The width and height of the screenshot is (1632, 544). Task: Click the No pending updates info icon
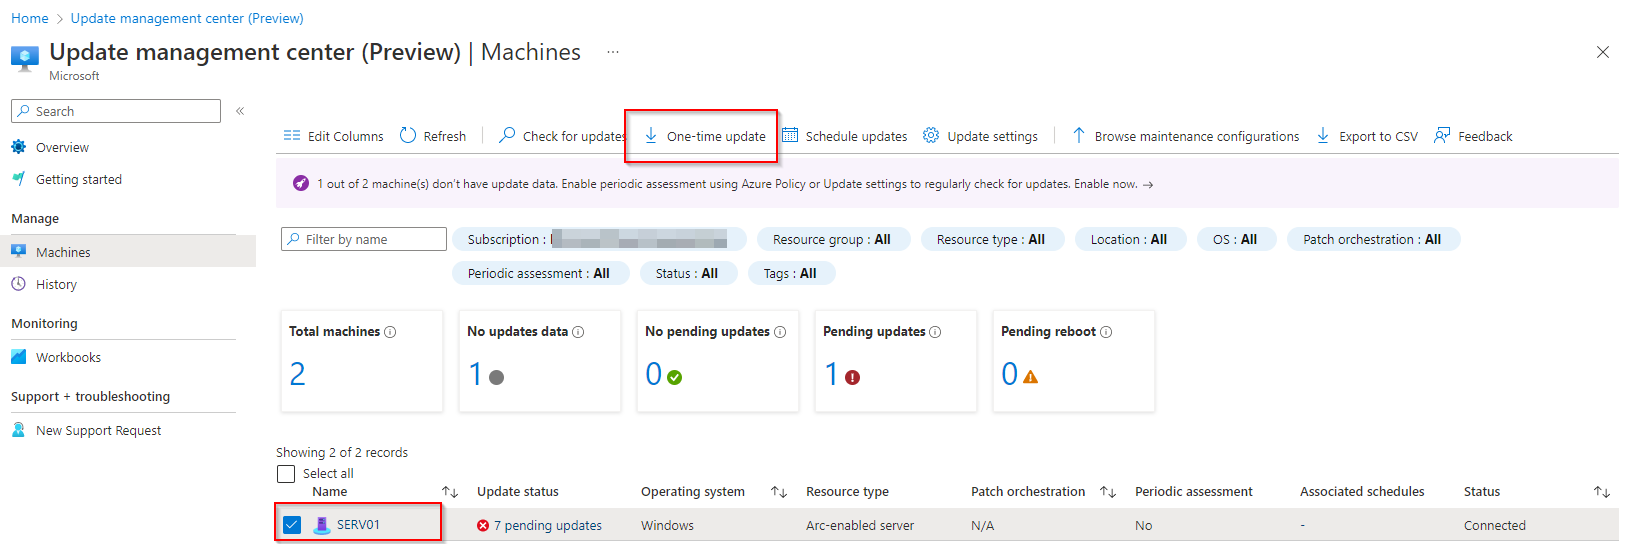[x=780, y=332]
